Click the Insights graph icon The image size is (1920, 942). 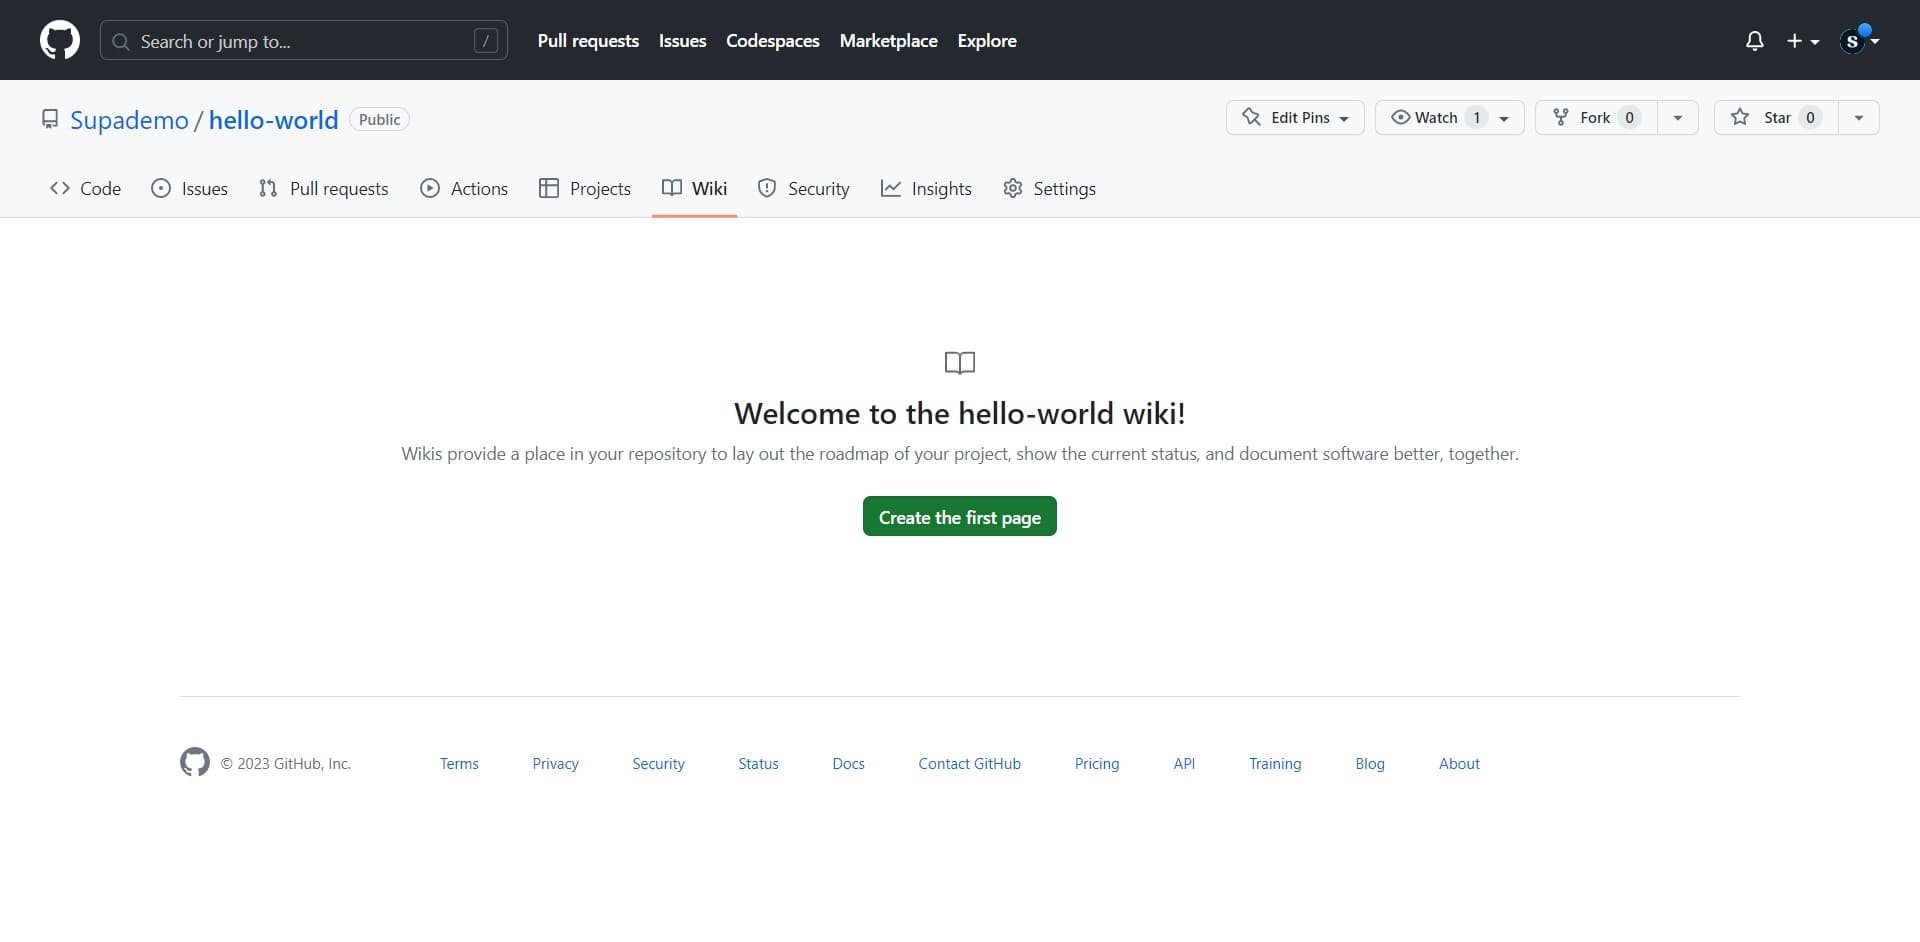click(891, 188)
